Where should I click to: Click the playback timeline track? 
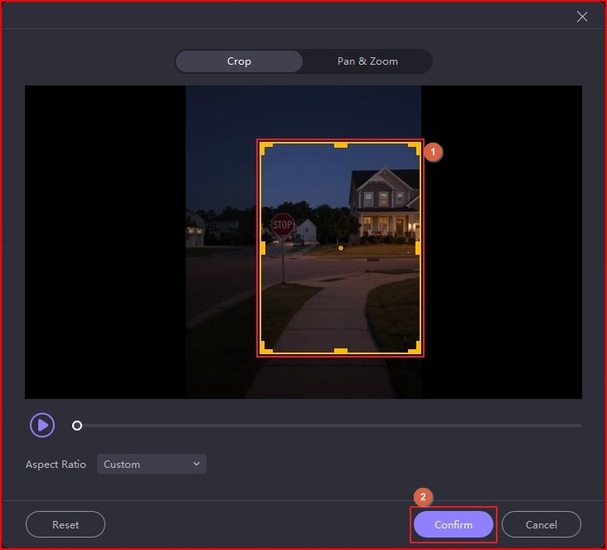click(329, 425)
